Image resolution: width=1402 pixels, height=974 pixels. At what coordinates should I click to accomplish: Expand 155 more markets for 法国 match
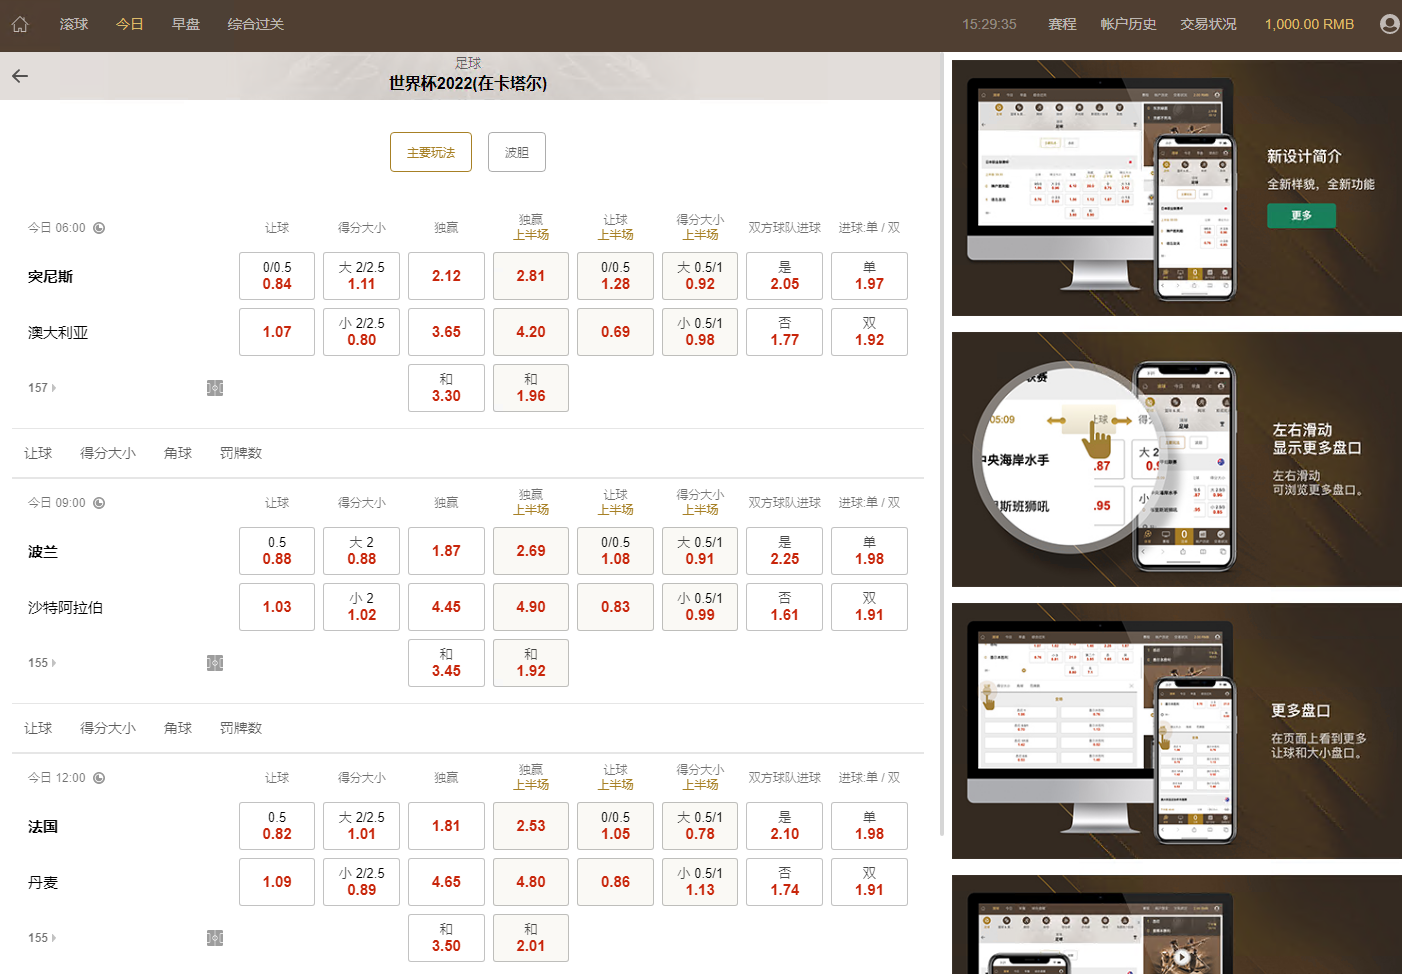[42, 938]
